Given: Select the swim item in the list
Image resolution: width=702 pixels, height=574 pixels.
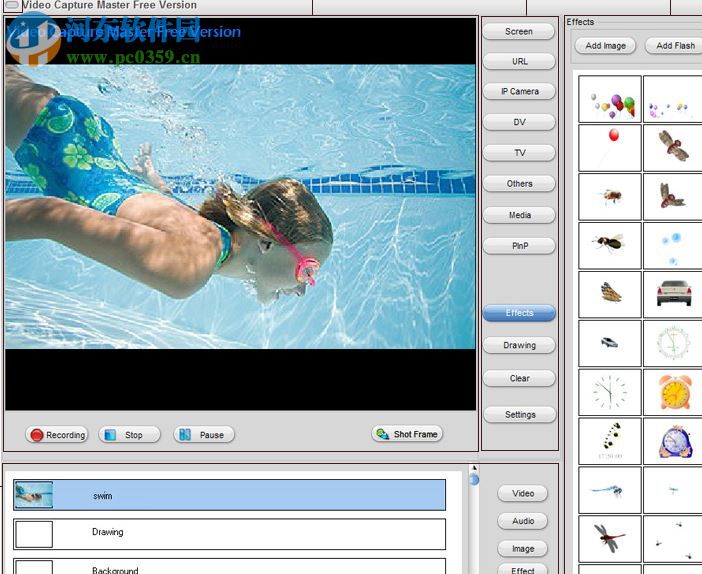Looking at the screenshot, I should pos(230,495).
